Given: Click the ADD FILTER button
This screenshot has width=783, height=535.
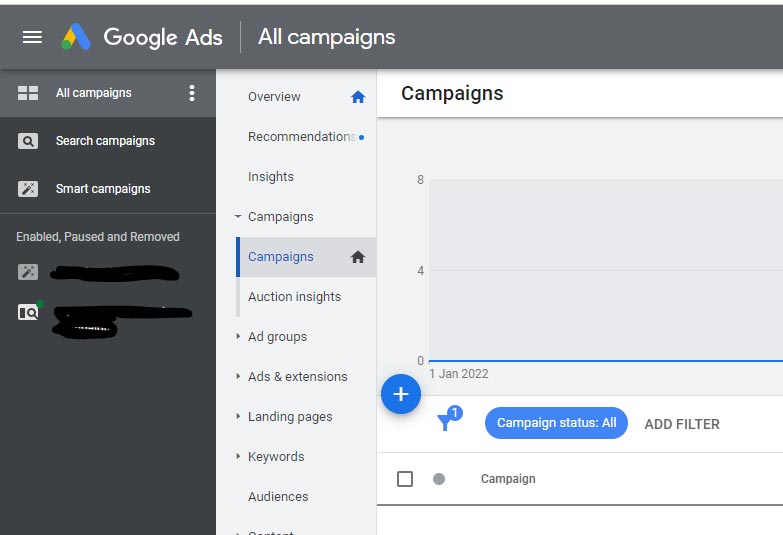Looking at the screenshot, I should tap(682, 424).
